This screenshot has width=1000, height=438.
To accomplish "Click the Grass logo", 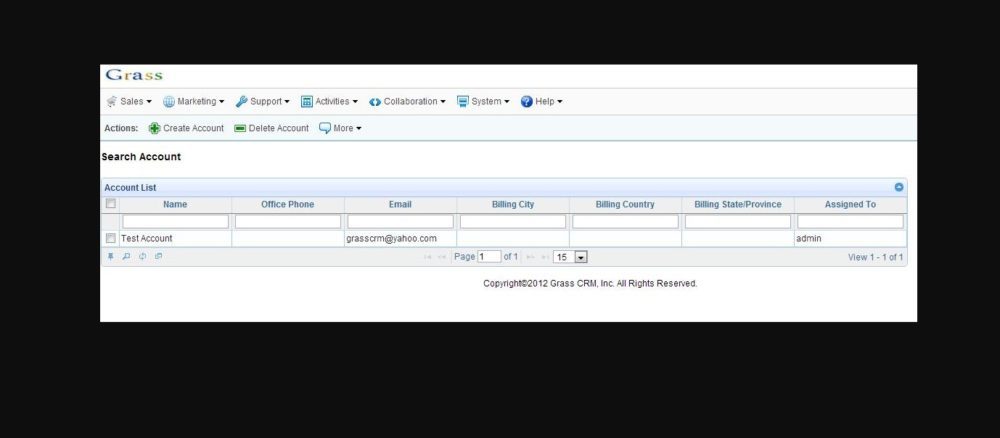I will (134, 75).
